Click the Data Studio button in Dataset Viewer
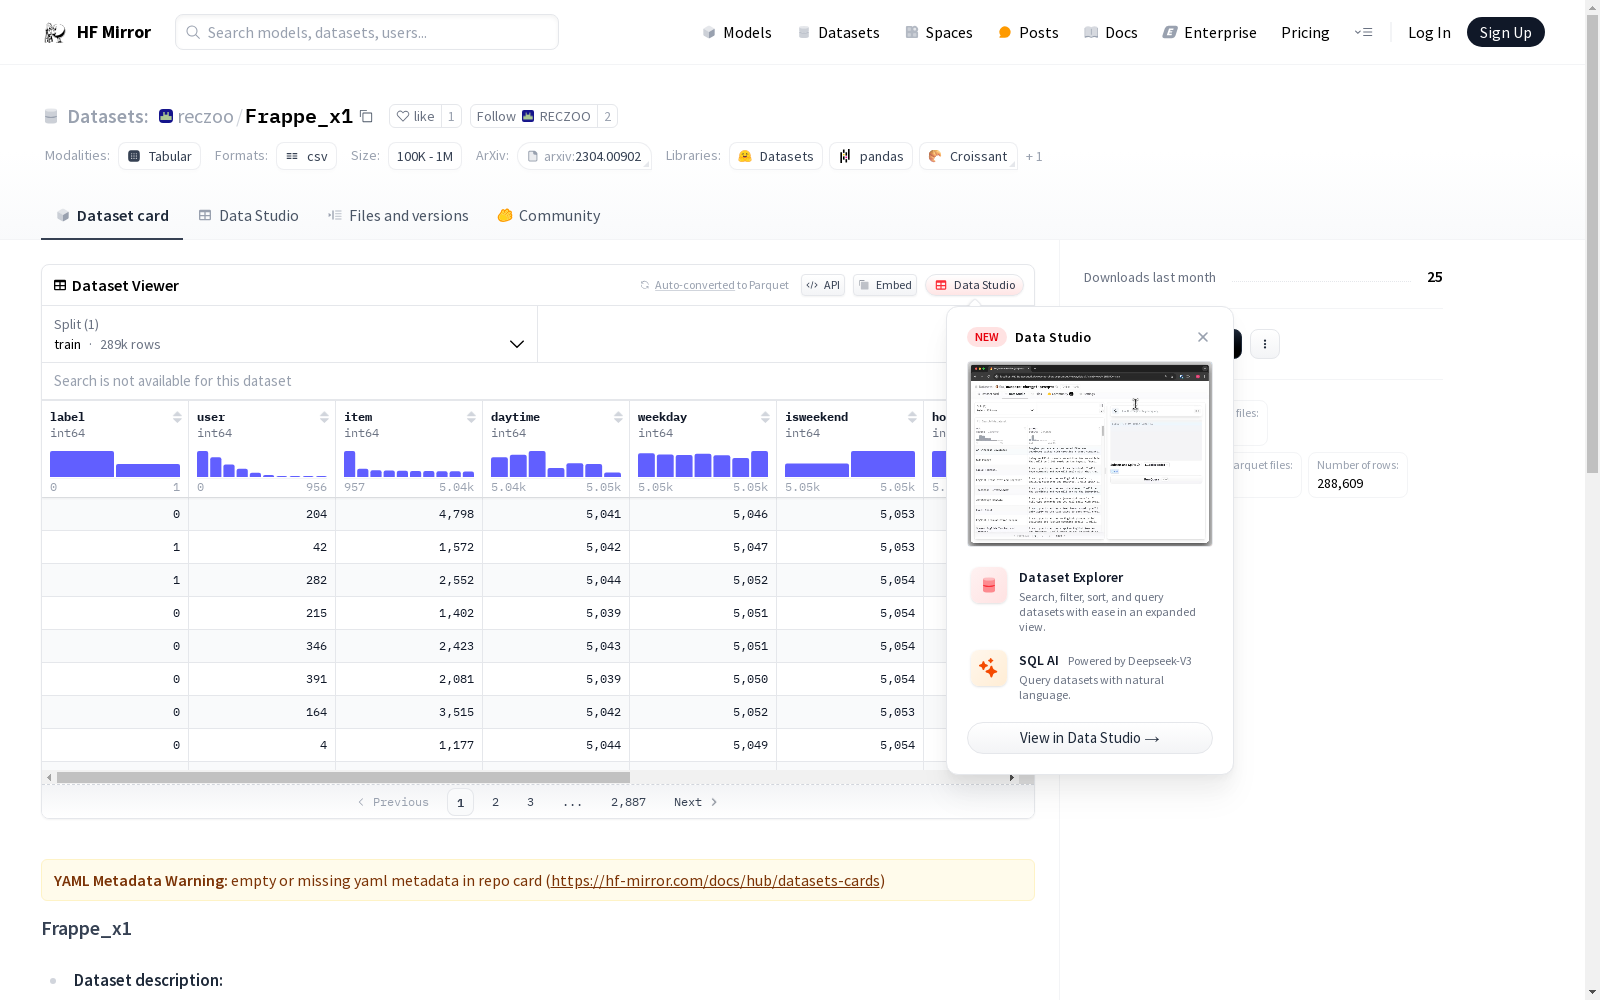 tap(974, 285)
